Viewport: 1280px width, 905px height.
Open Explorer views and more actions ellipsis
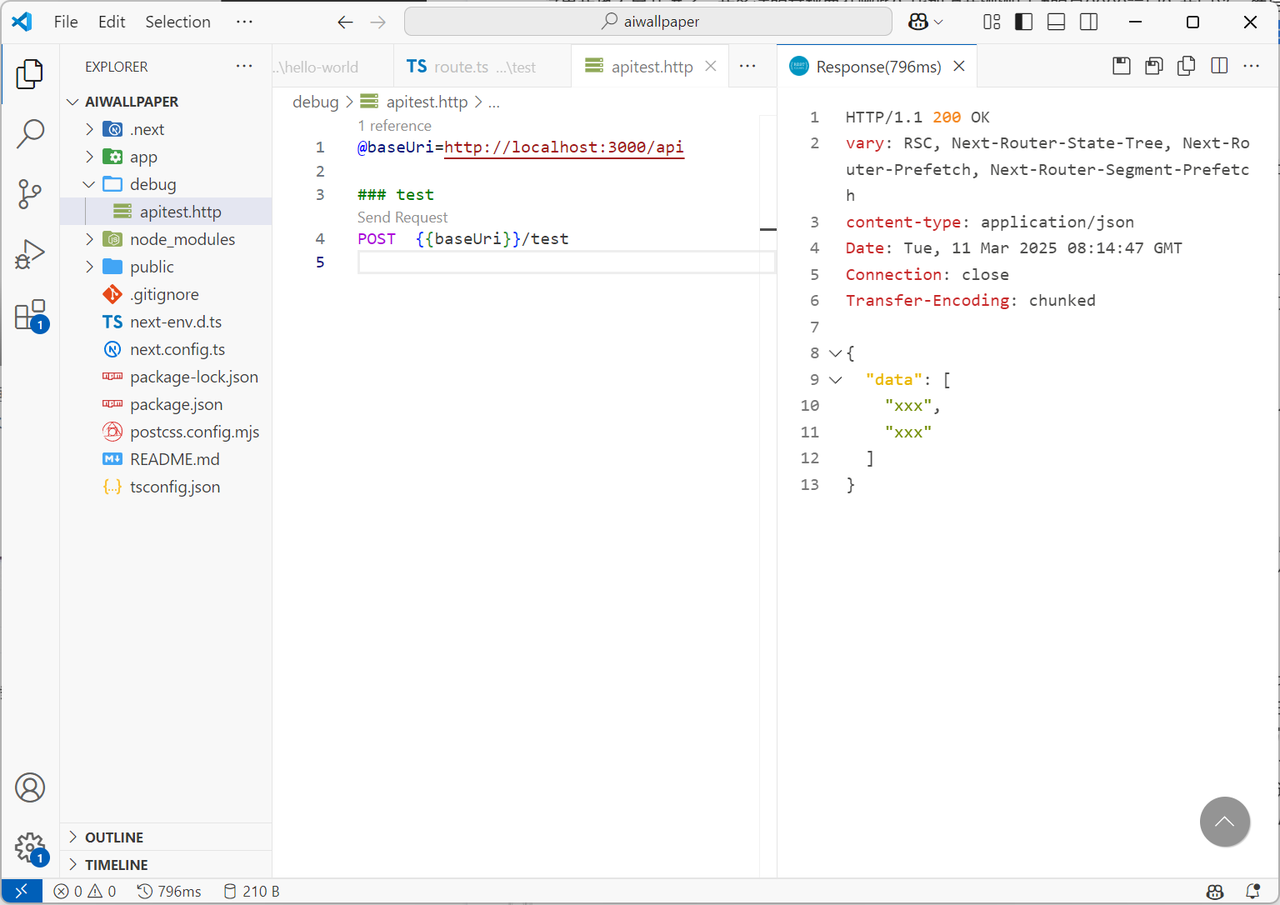point(244,66)
